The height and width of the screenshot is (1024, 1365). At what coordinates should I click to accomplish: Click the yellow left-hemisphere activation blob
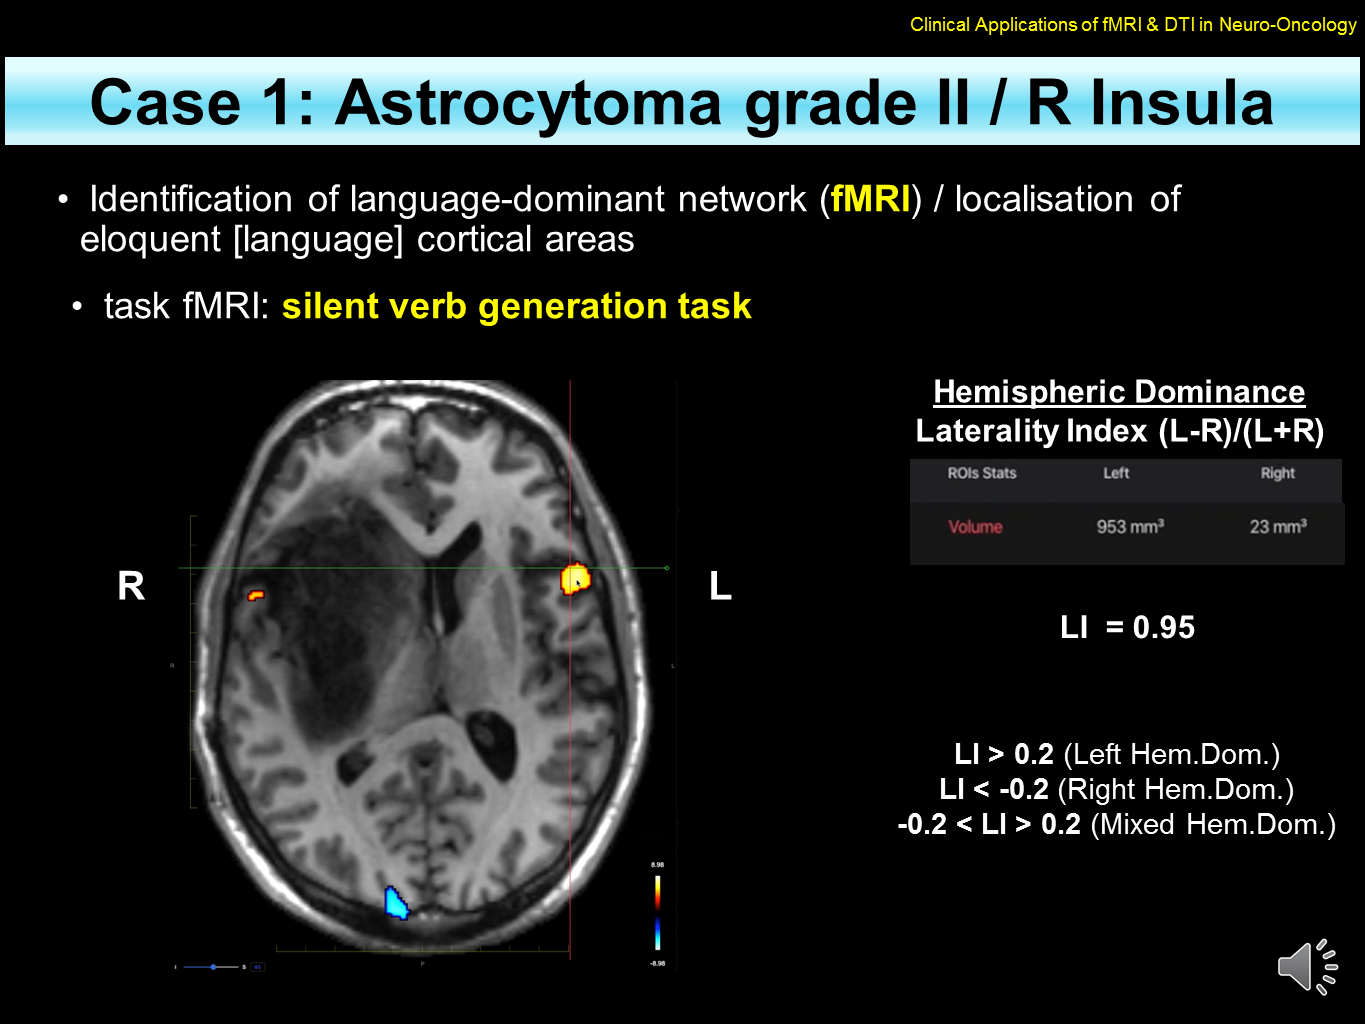click(x=575, y=579)
